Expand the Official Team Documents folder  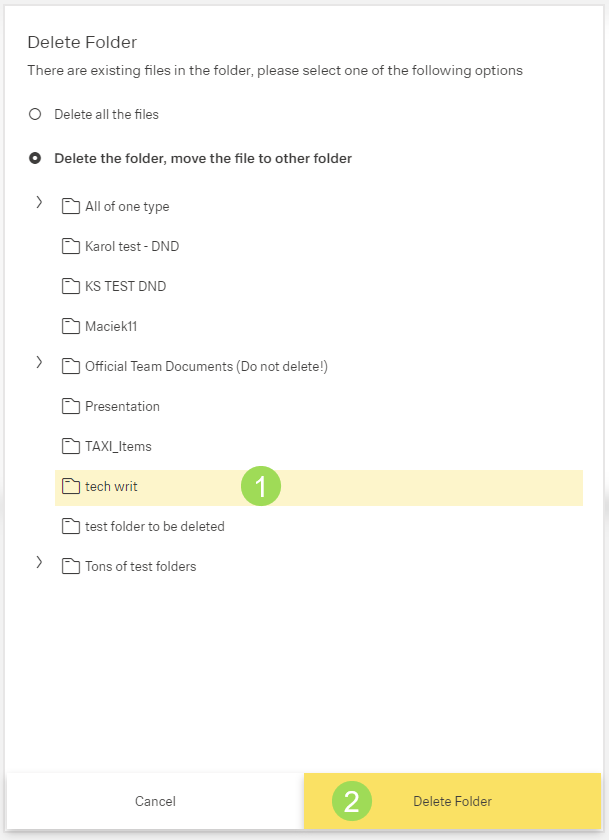(39, 362)
